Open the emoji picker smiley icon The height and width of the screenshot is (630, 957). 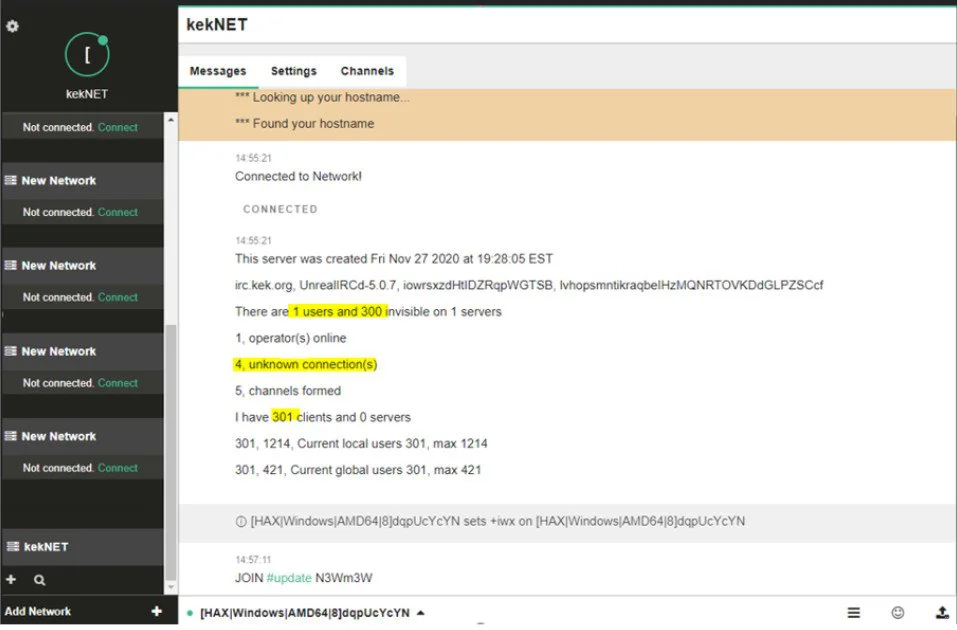897,612
